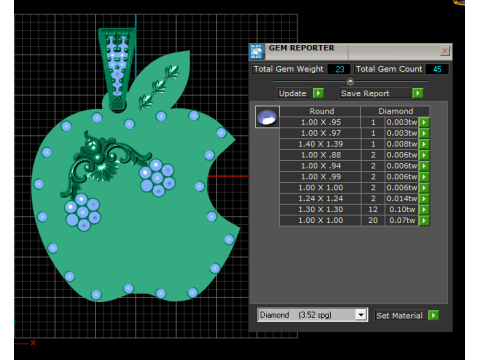This screenshot has height=360, width=480.
Task: Click the Total Gem Weight value .23
Action: pos(339,69)
